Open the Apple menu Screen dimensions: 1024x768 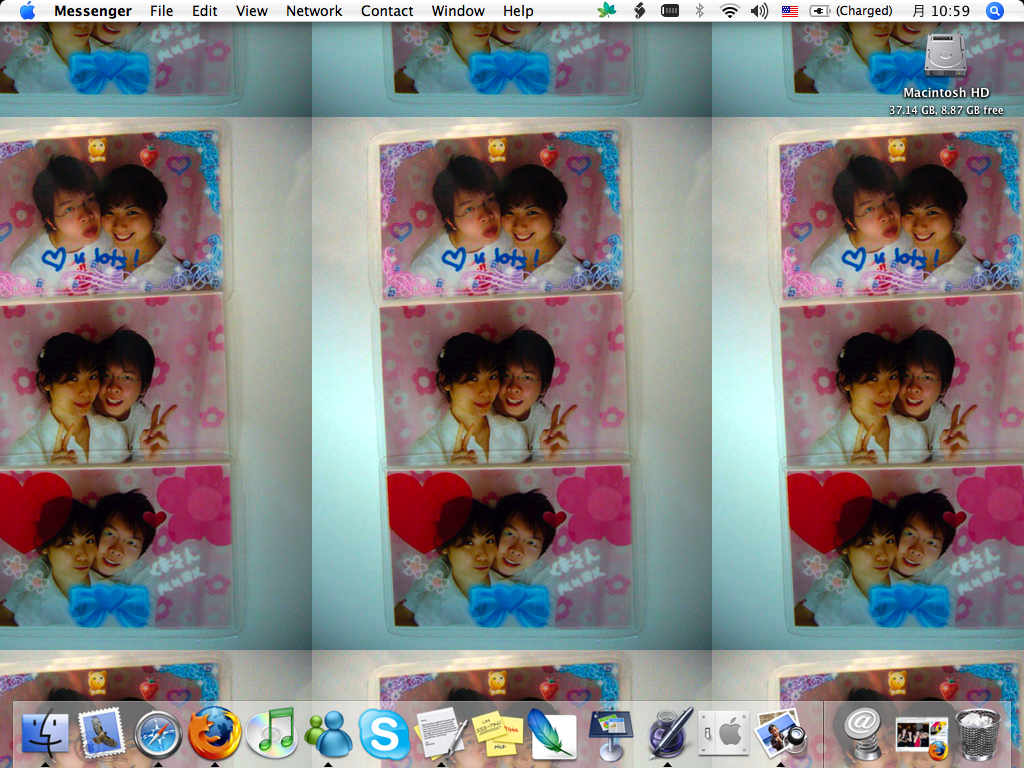tap(27, 11)
